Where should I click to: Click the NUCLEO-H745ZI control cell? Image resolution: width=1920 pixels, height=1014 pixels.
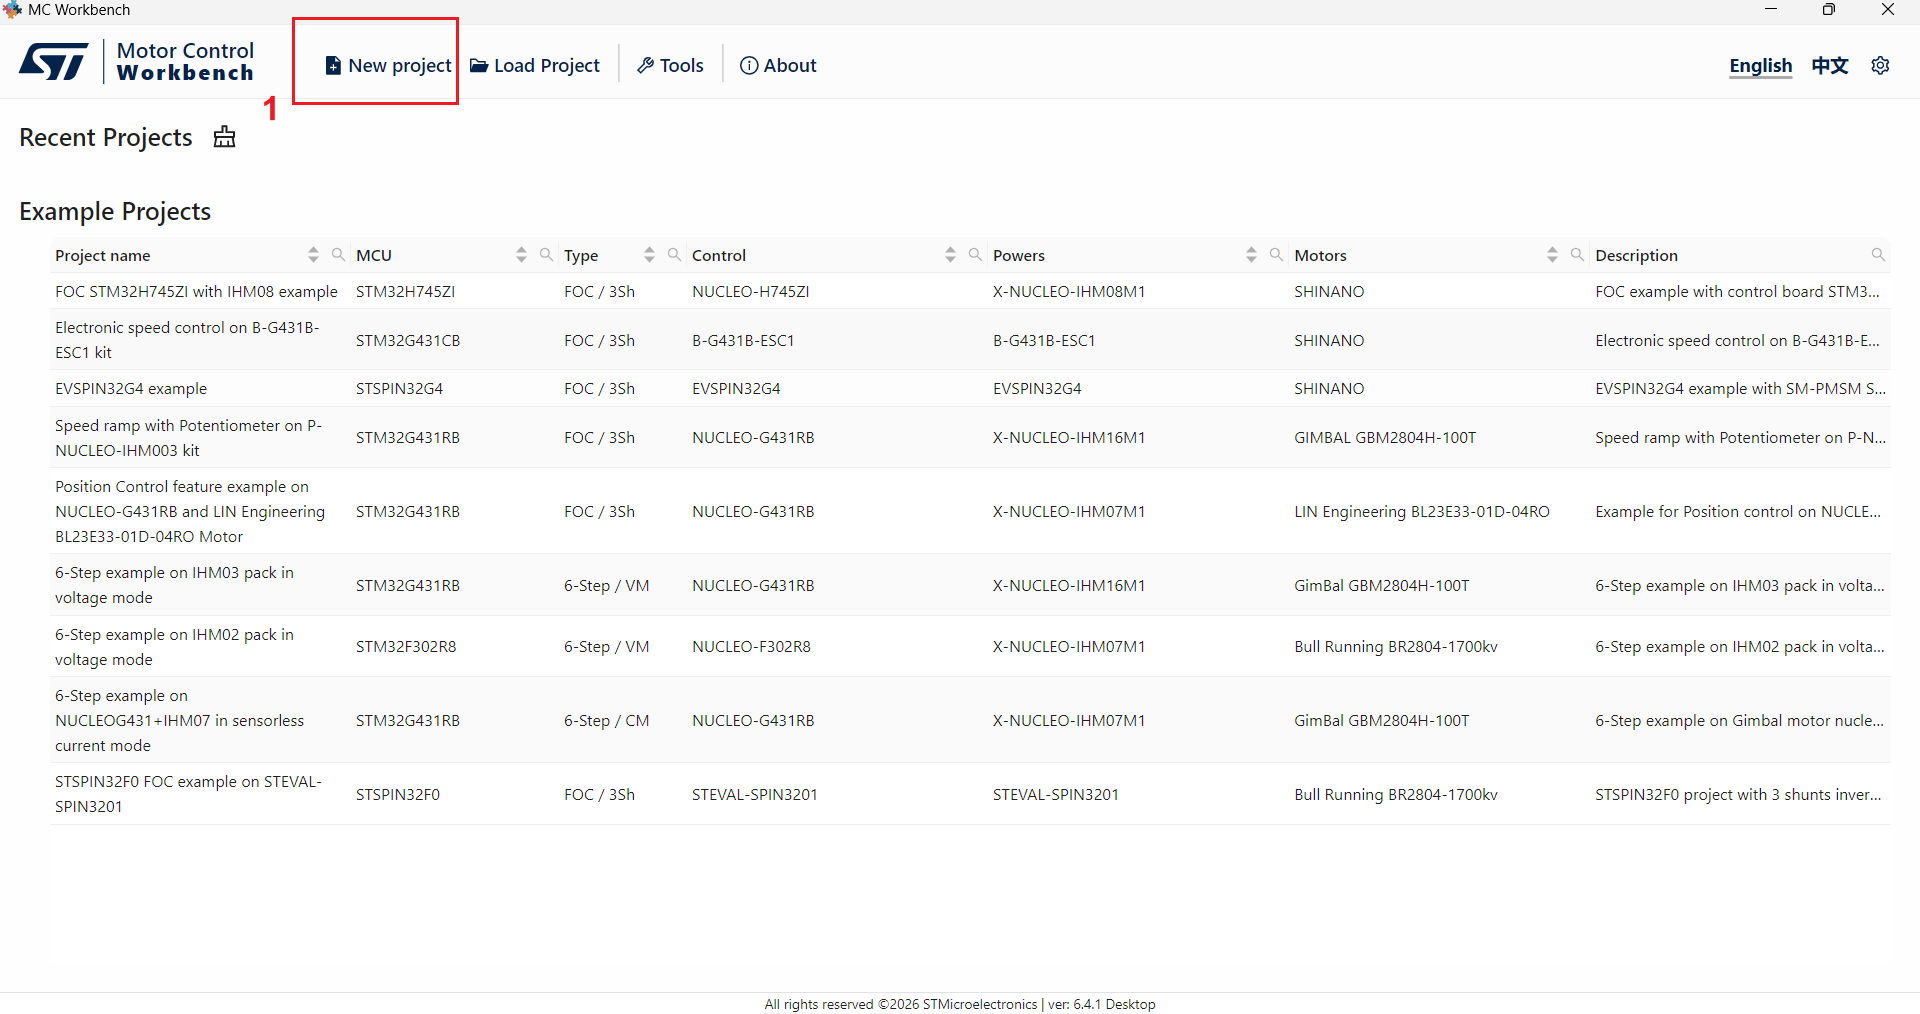coord(750,292)
